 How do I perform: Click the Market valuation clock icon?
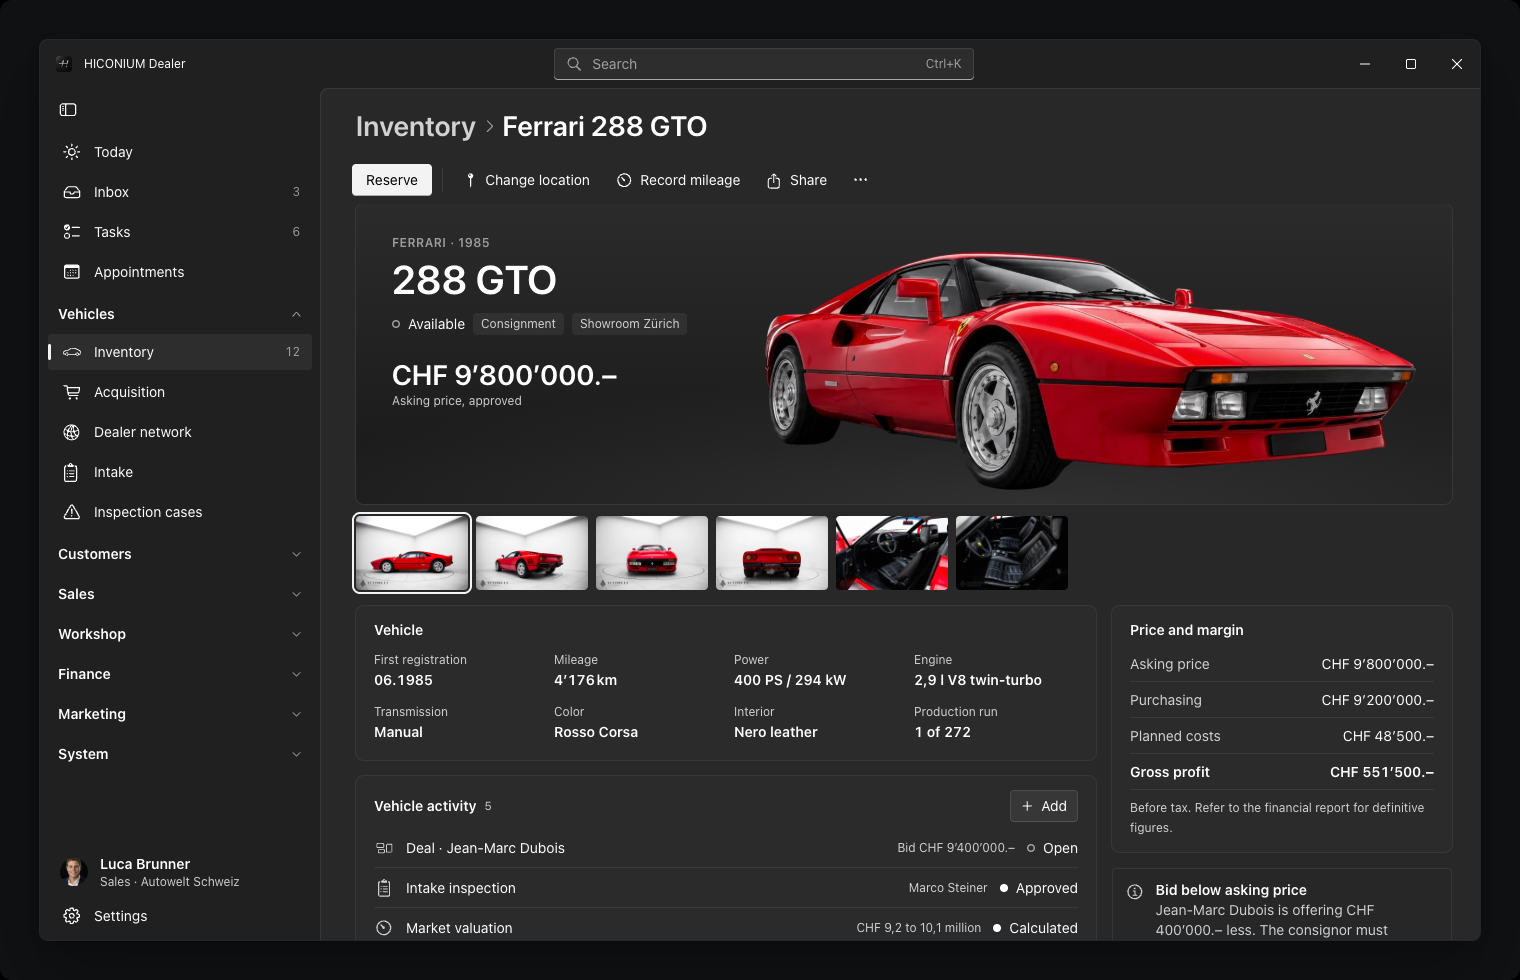pyautogui.click(x=384, y=928)
